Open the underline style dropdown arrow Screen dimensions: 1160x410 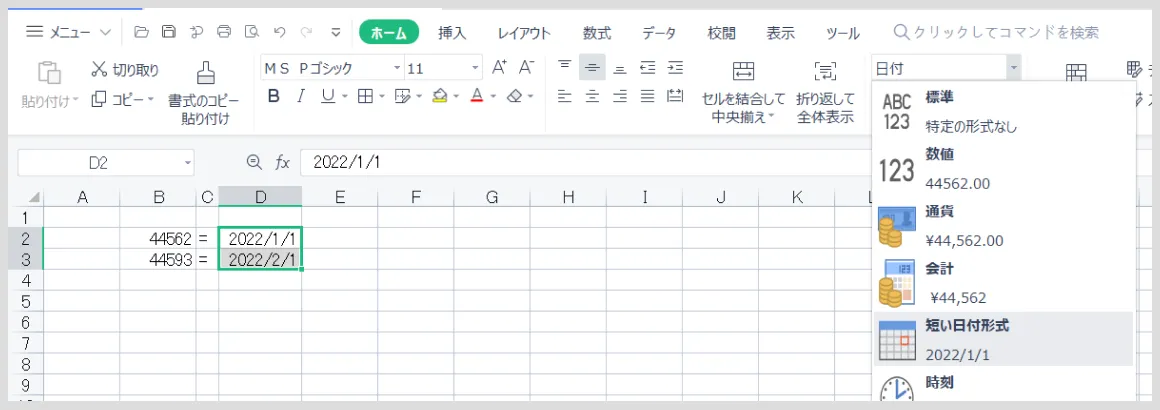[x=344, y=97]
